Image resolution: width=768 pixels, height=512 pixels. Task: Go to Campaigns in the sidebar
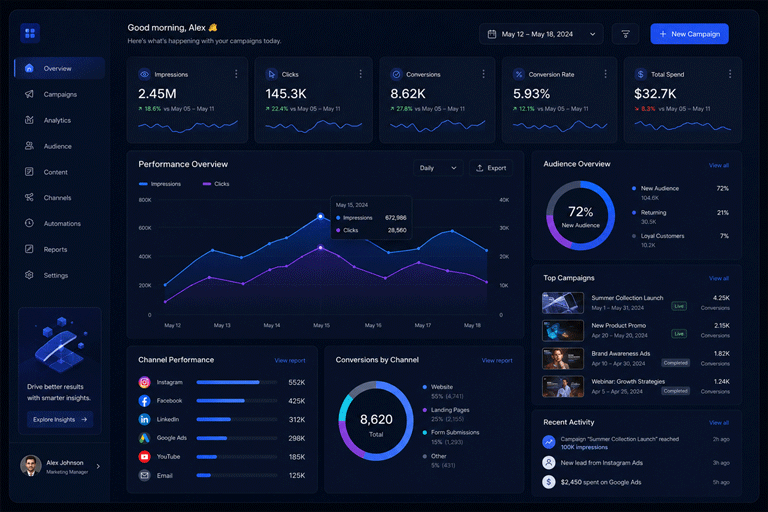59,94
